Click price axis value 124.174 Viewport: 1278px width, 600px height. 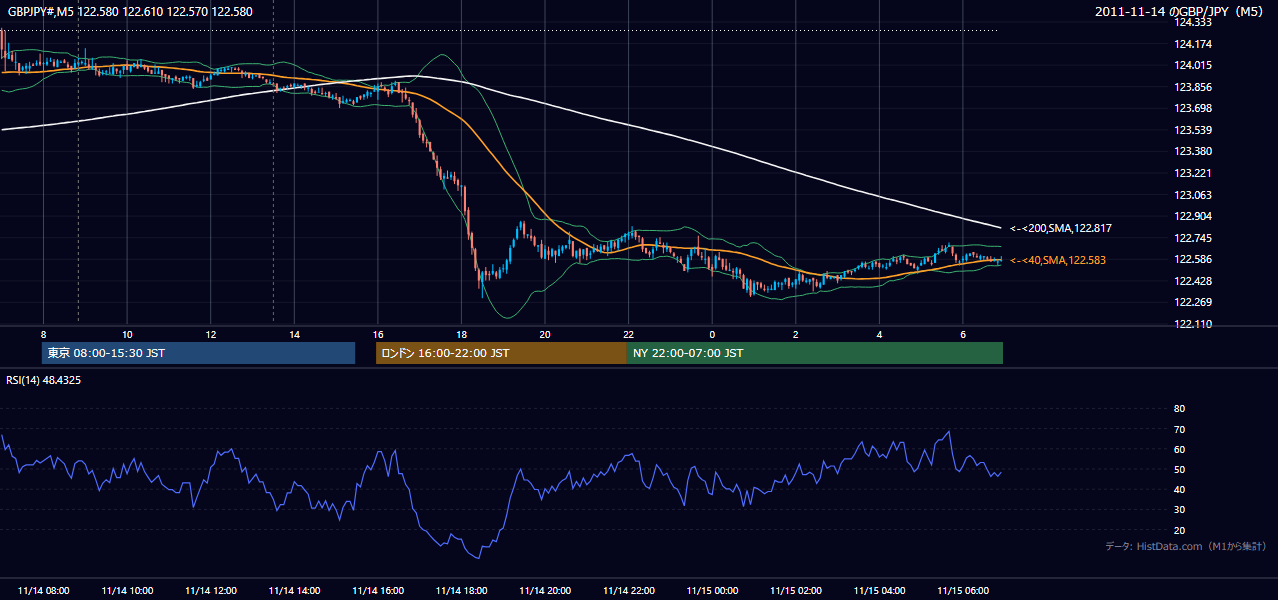(x=1193, y=44)
